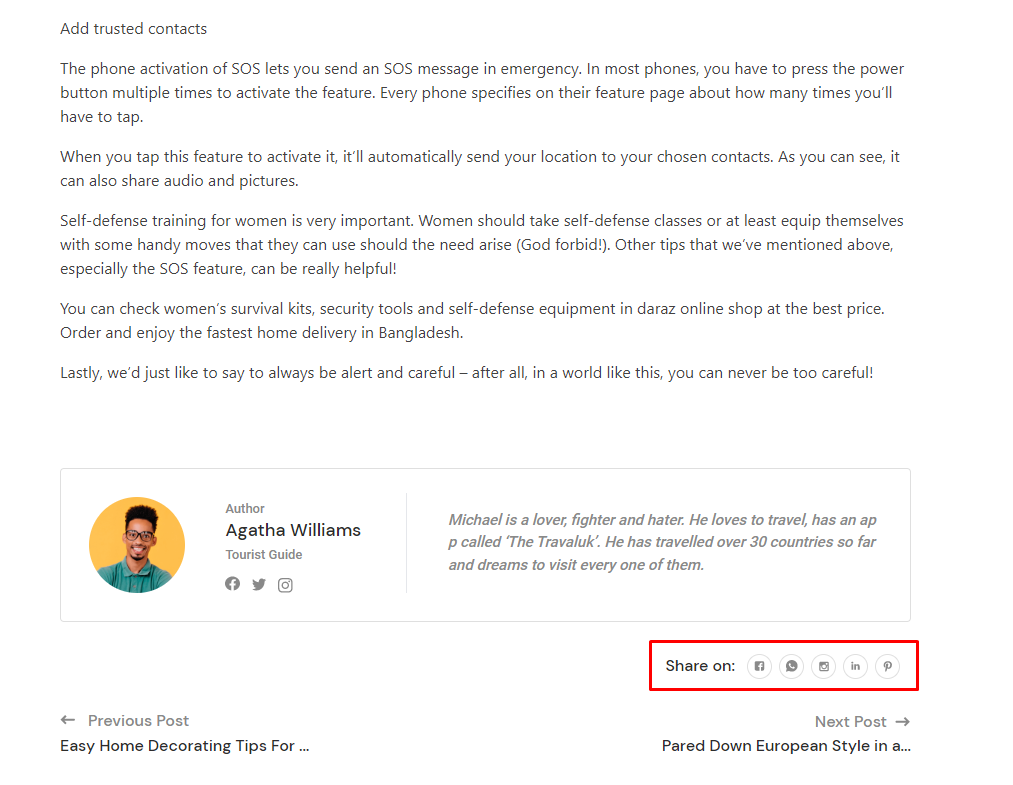1013x785 pixels.
Task: Click the author's profile photo
Action: coord(137,545)
